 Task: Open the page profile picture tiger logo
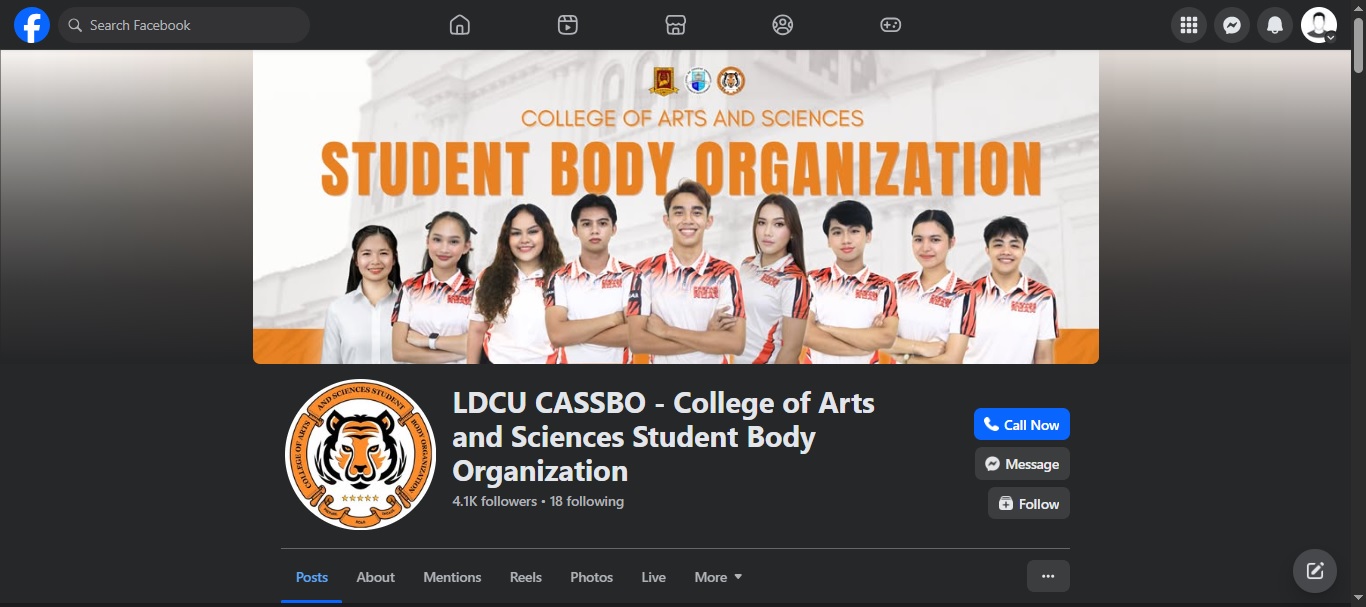pyautogui.click(x=361, y=455)
